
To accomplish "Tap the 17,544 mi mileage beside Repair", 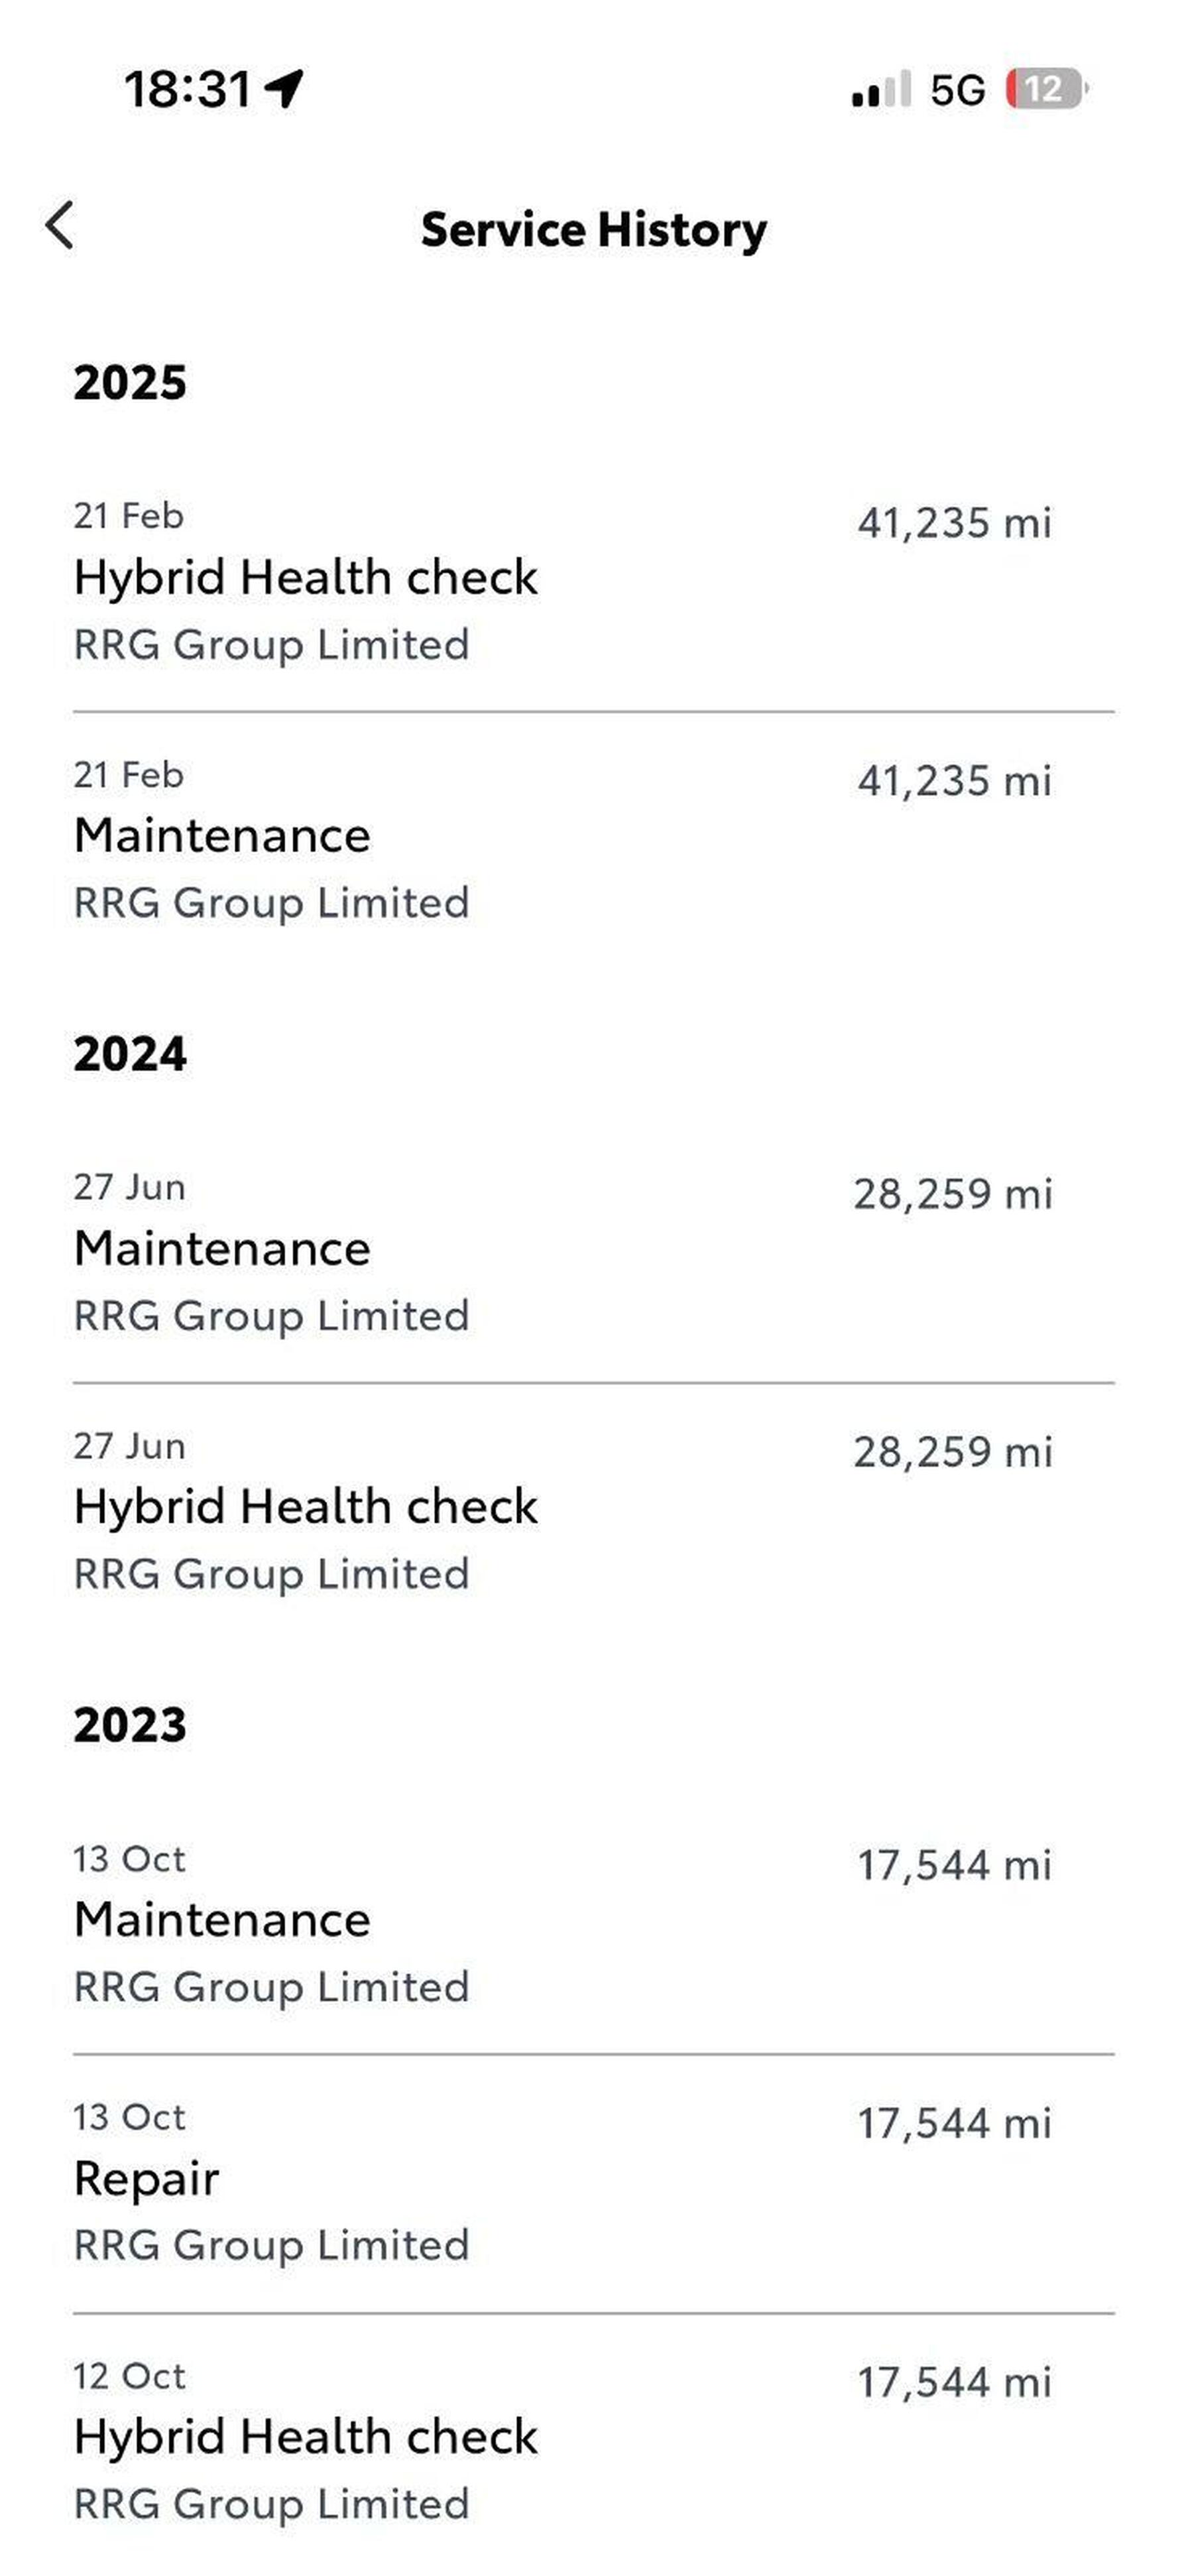I will tap(954, 2124).
